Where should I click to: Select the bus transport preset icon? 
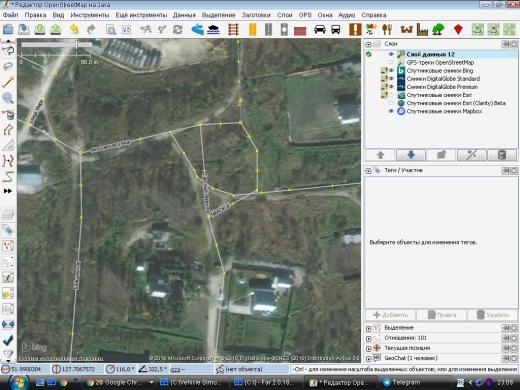tap(336, 30)
